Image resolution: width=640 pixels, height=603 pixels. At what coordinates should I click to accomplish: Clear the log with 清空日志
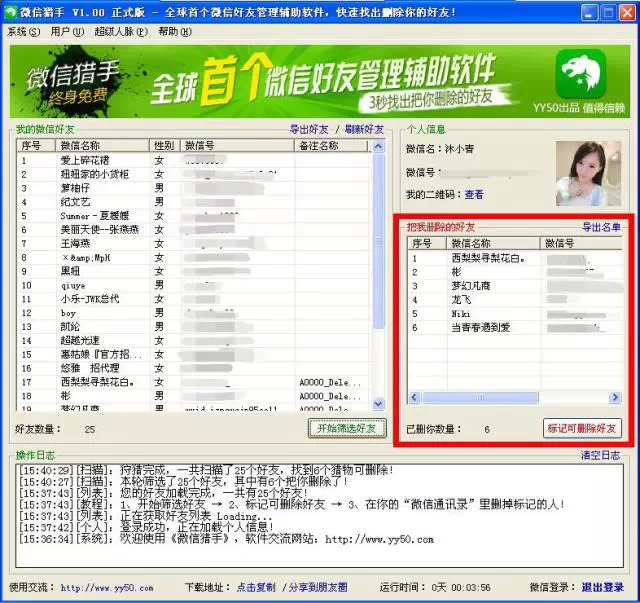pos(602,455)
